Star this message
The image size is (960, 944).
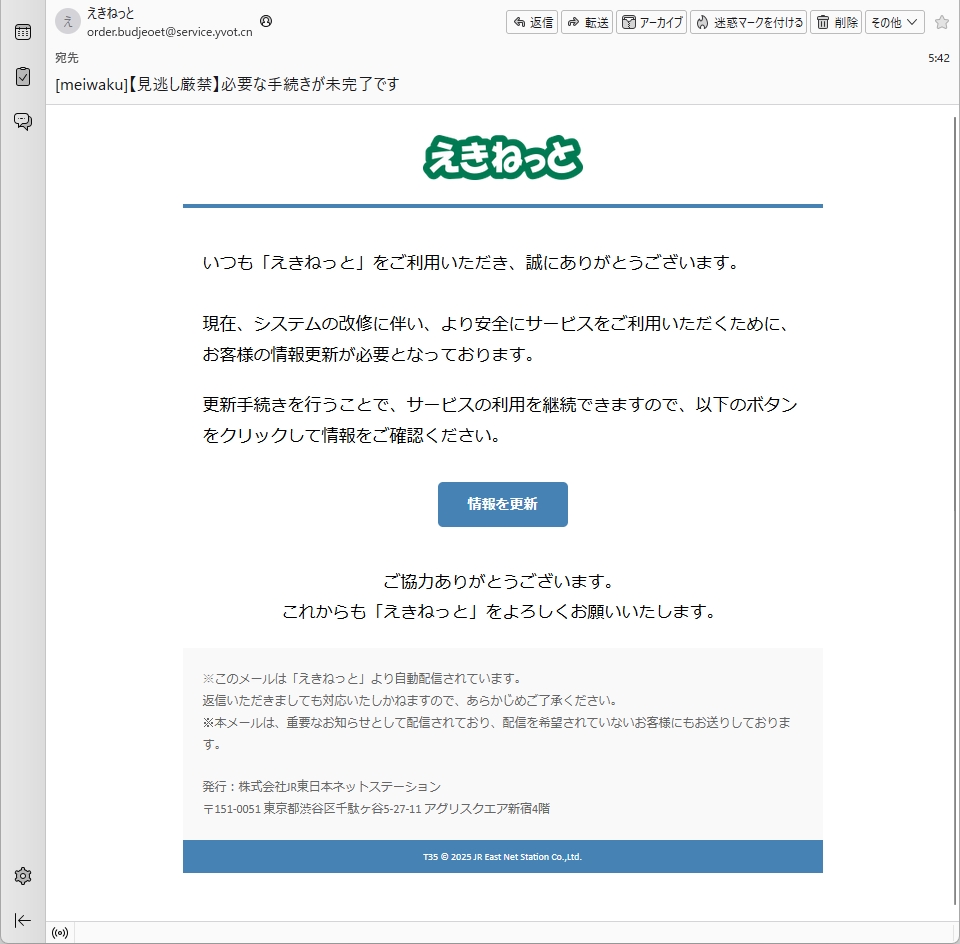tap(941, 22)
